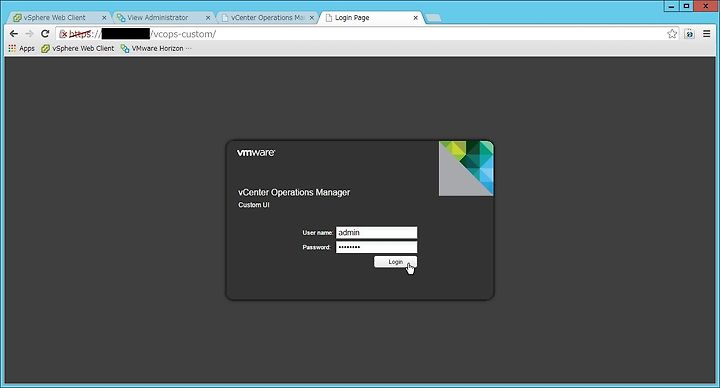
Task: Click the 'vCenter Operations Manager' title text
Action: coord(294,192)
